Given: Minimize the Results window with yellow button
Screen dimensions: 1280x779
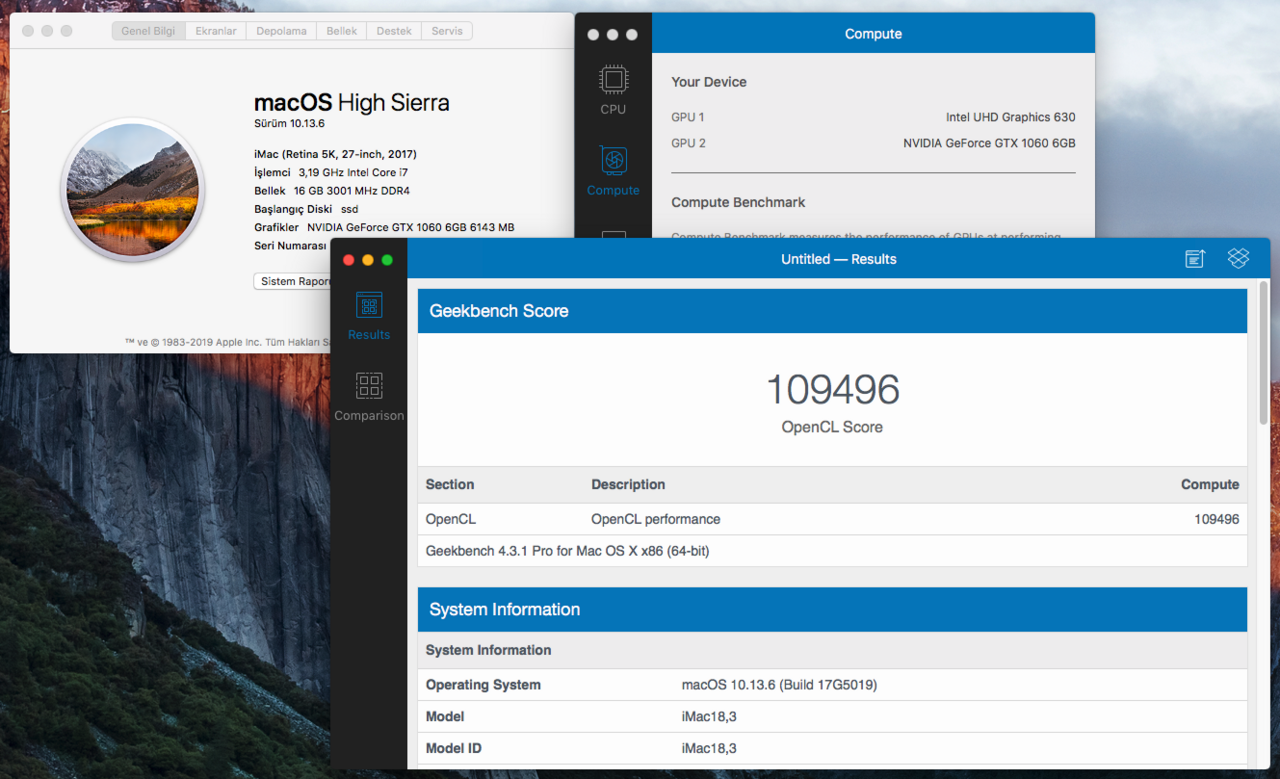Looking at the screenshot, I should point(368,260).
